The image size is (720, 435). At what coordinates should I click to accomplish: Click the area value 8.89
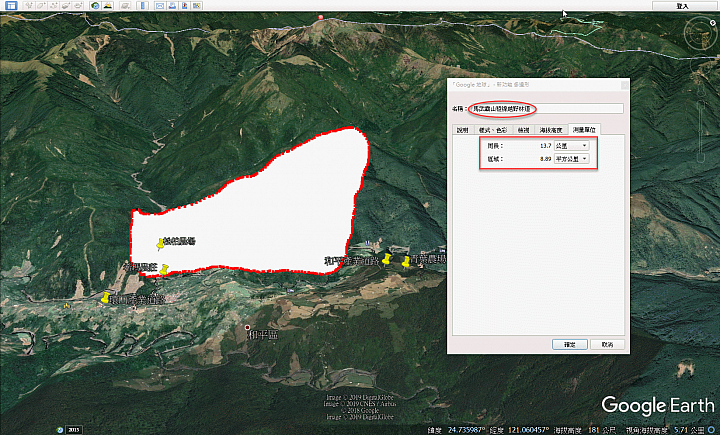pyautogui.click(x=545, y=159)
